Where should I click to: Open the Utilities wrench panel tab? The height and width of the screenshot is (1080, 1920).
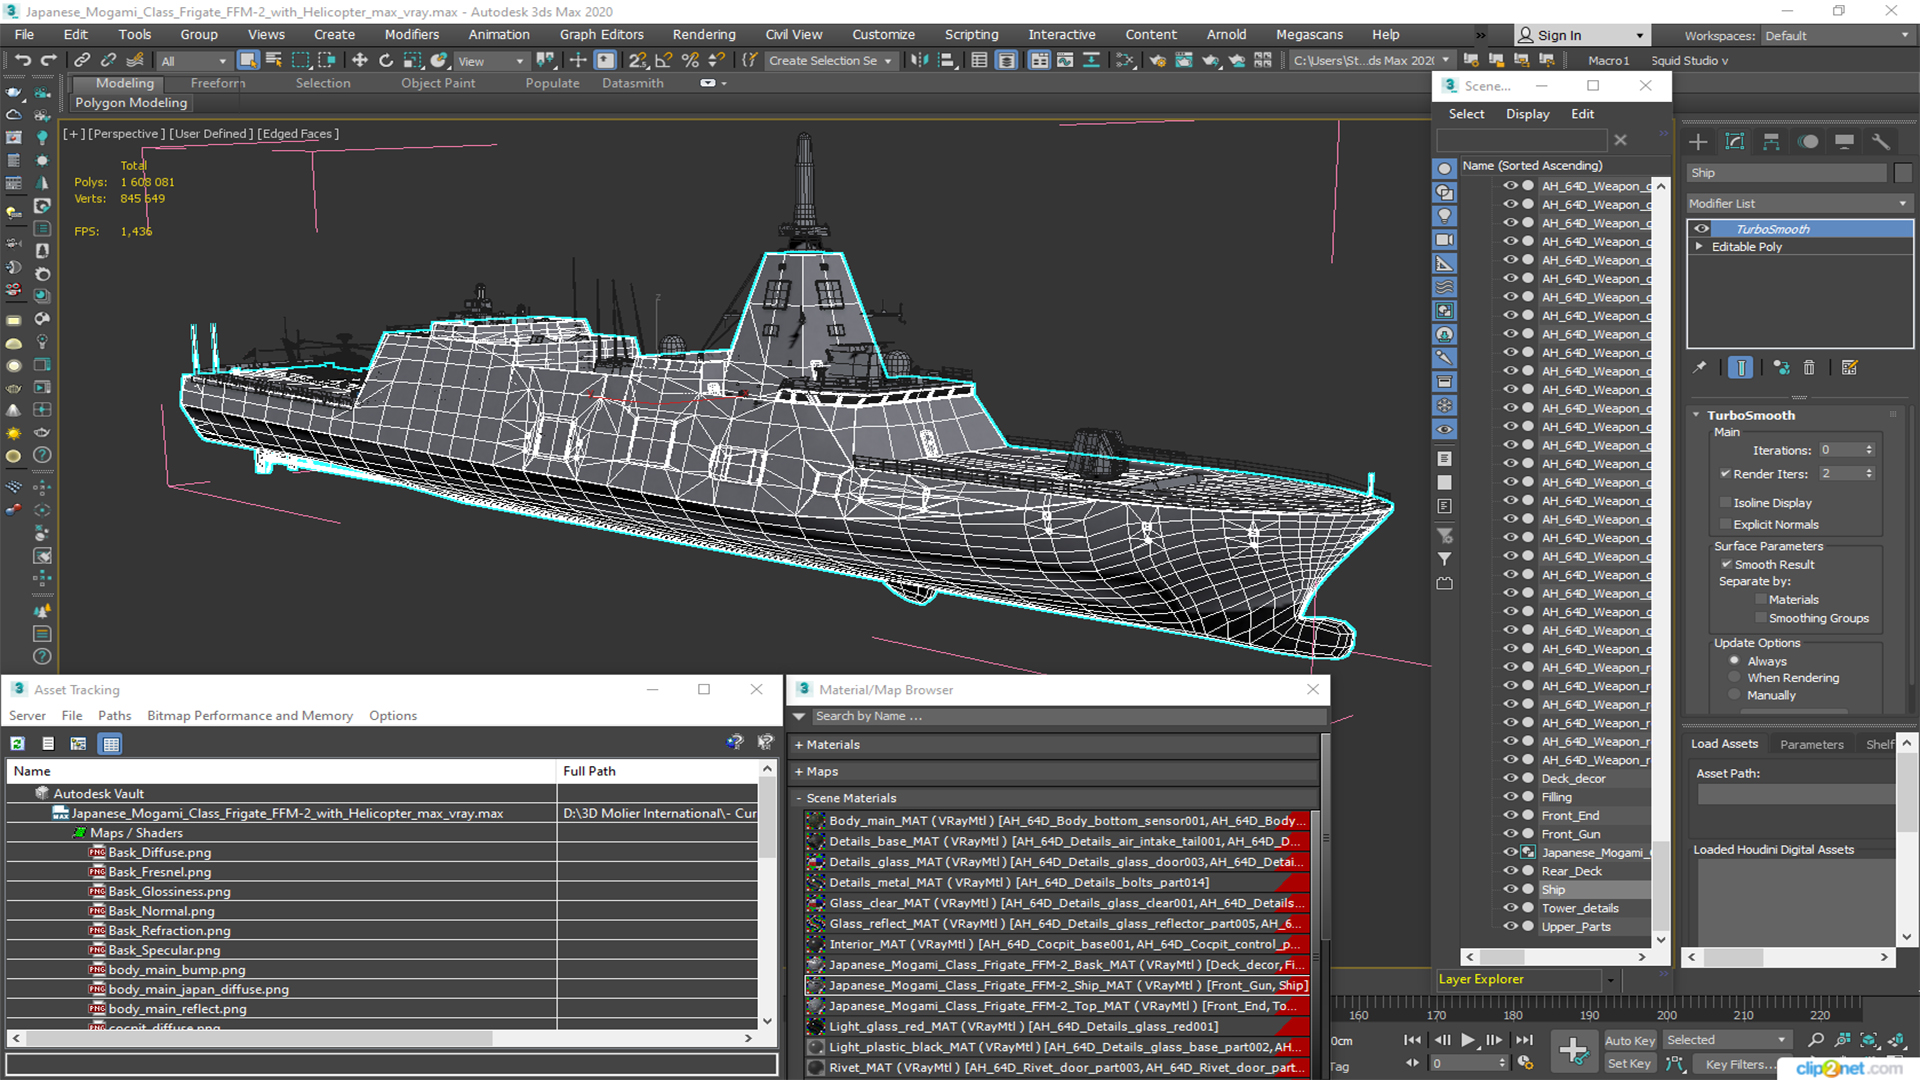tap(1881, 142)
